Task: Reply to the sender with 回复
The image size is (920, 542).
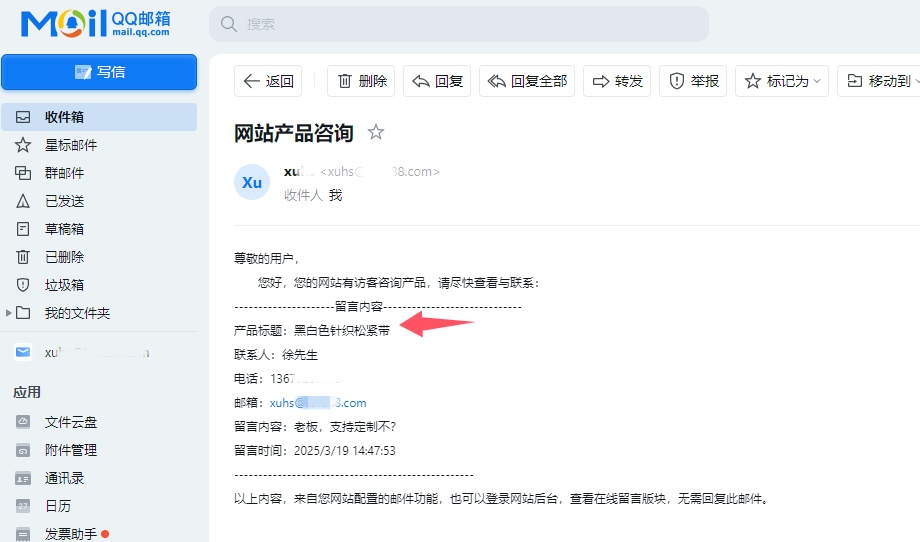Action: [x=437, y=81]
